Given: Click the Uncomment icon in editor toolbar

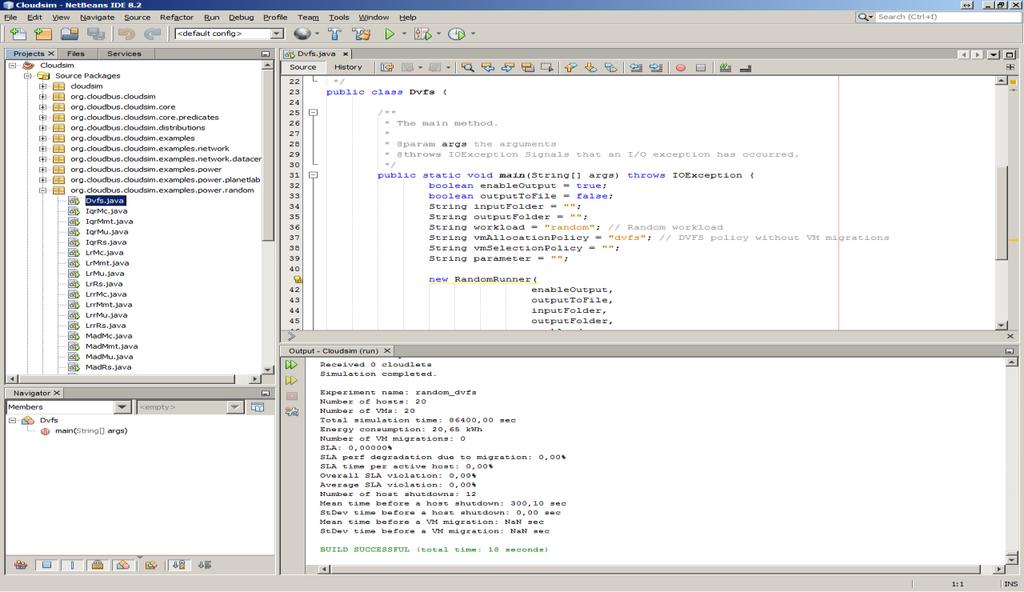Looking at the screenshot, I should pyautogui.click(x=745, y=67).
